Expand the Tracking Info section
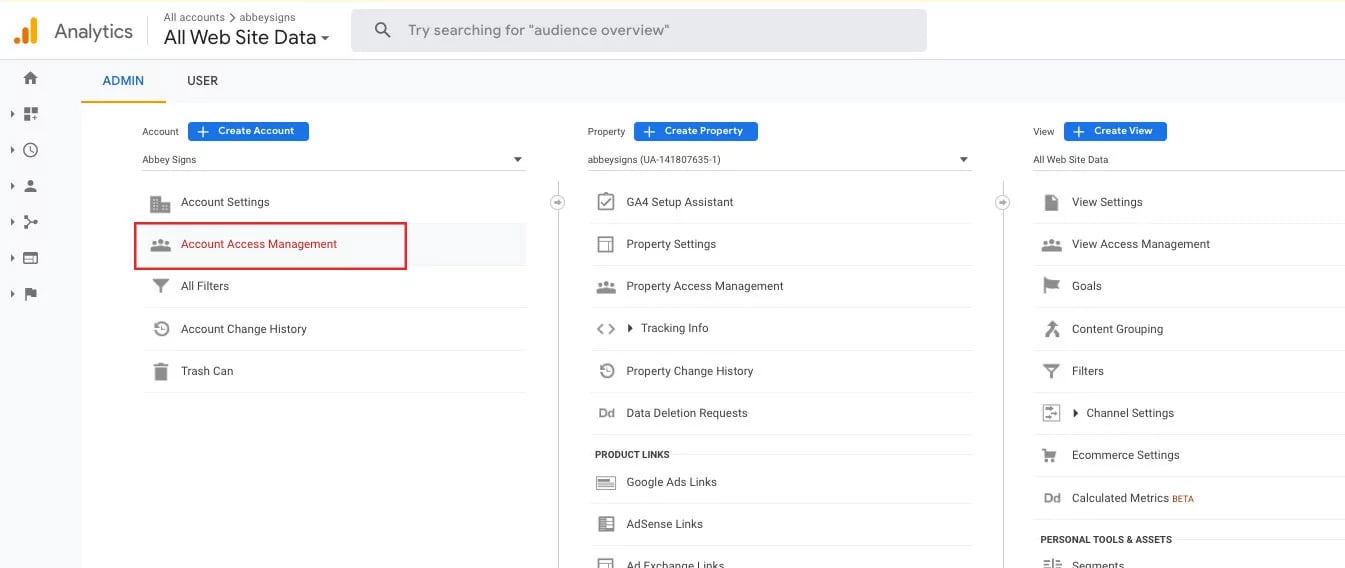 coord(630,328)
